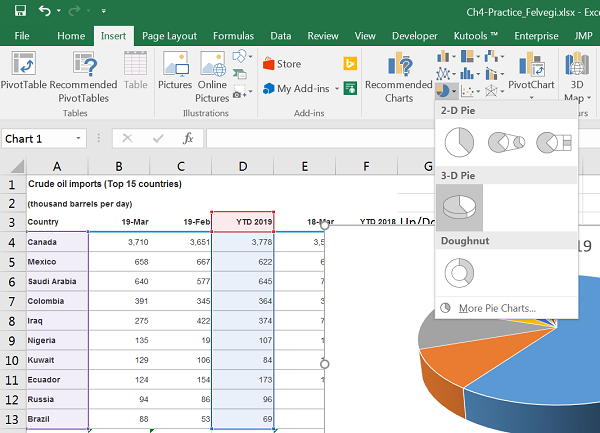
Task: Click the Select All corner triangle
Action: [x=17, y=166]
